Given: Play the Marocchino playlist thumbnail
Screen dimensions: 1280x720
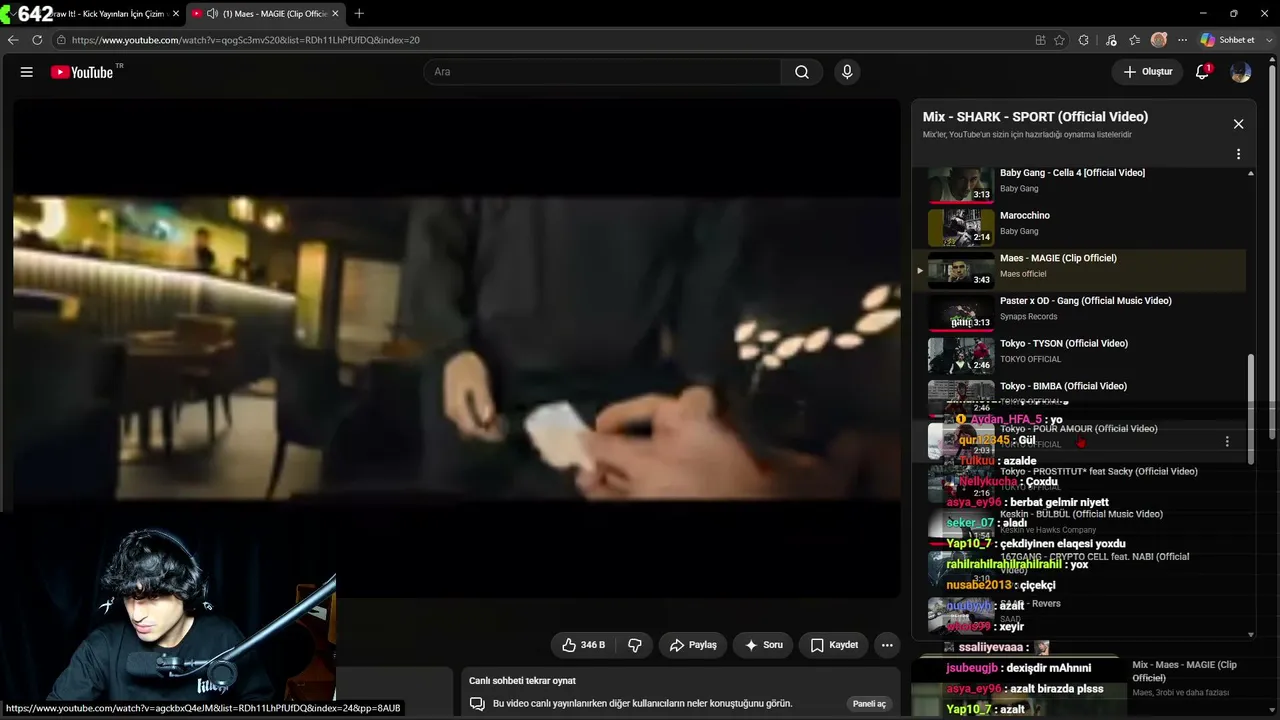Looking at the screenshot, I should [961, 226].
